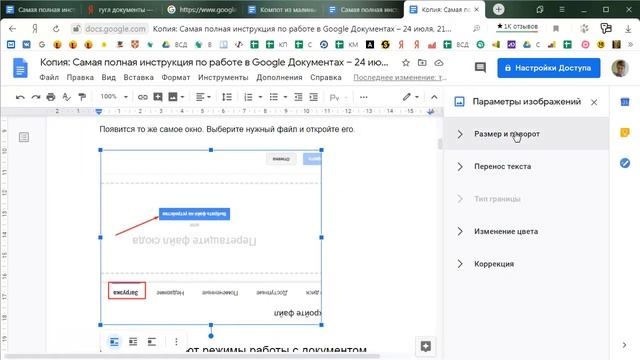This screenshot has height=360, width=640.
Task: Select the break text image option
Action: pyautogui.click(x=152, y=342)
